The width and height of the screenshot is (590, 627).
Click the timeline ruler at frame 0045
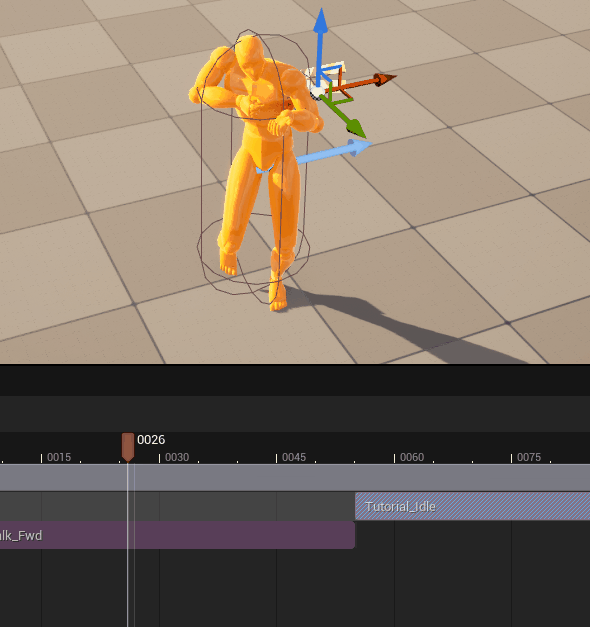coord(294,457)
